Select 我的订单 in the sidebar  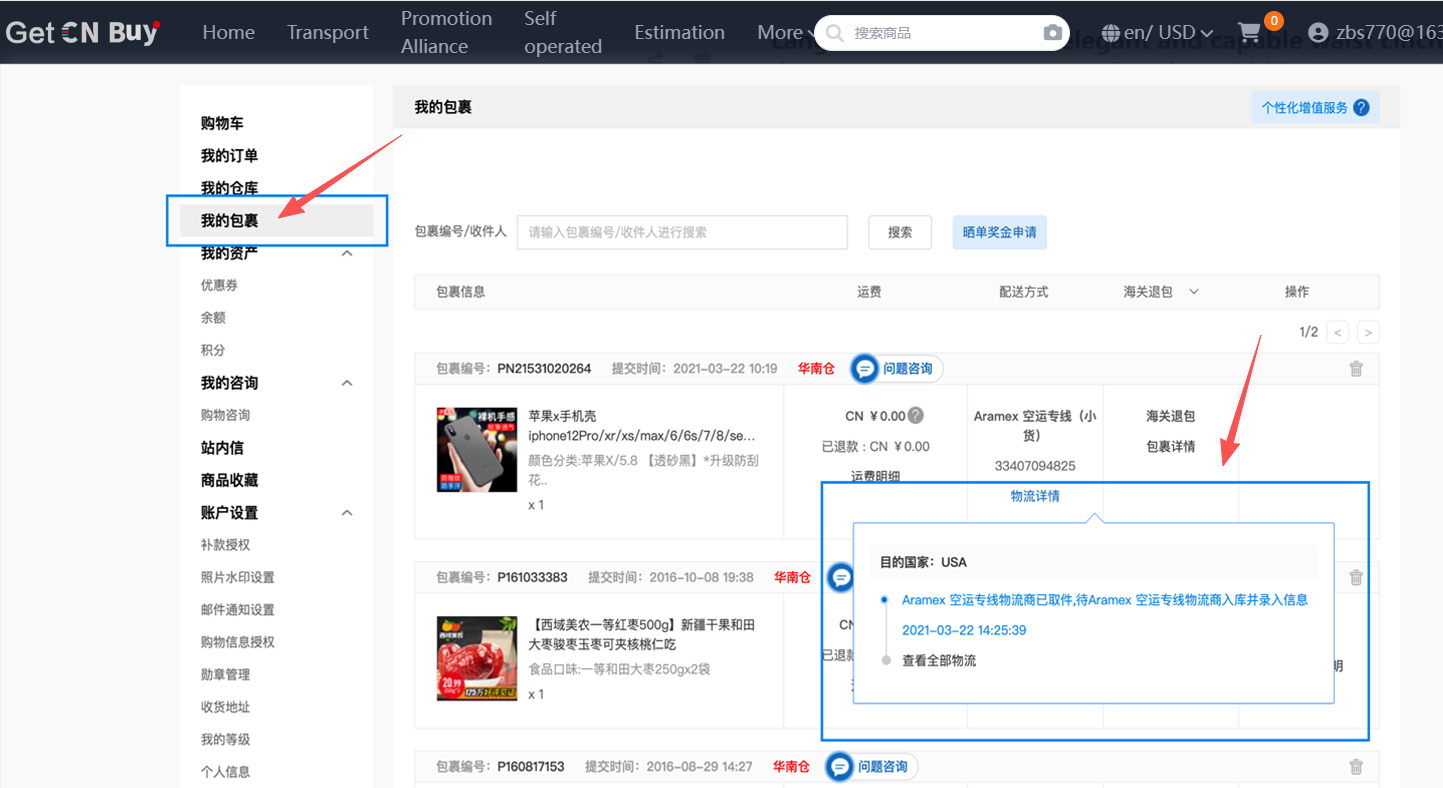pos(229,156)
